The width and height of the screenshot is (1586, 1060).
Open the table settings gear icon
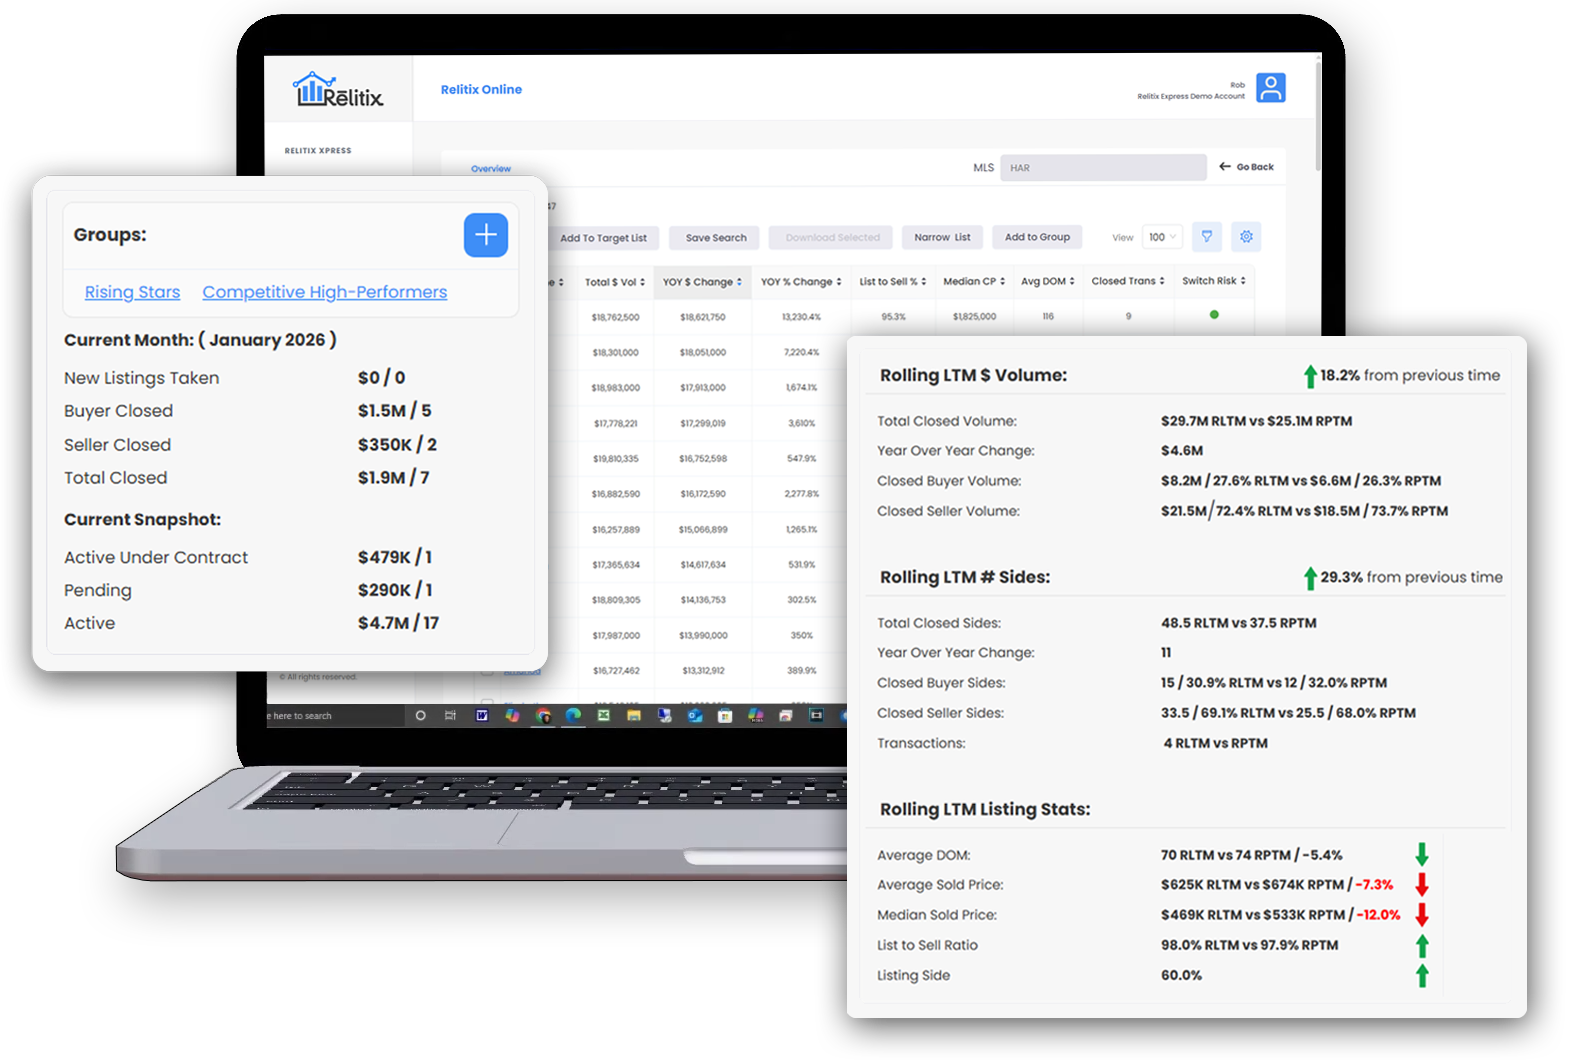coord(1246,237)
